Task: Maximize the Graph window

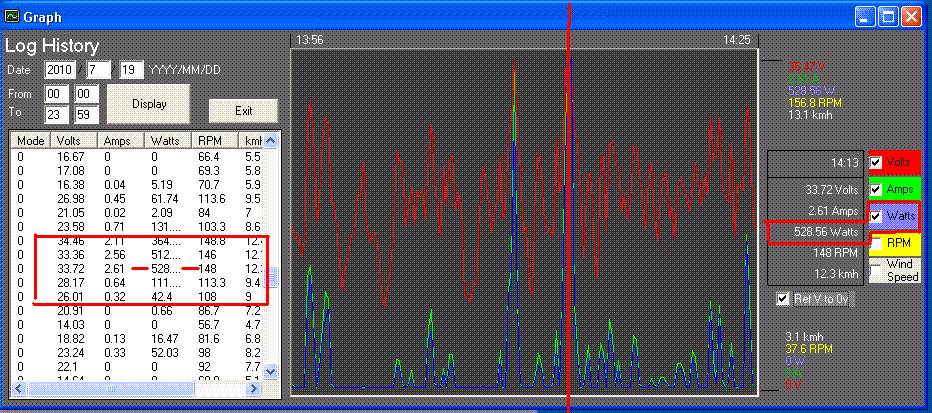Action: point(887,16)
